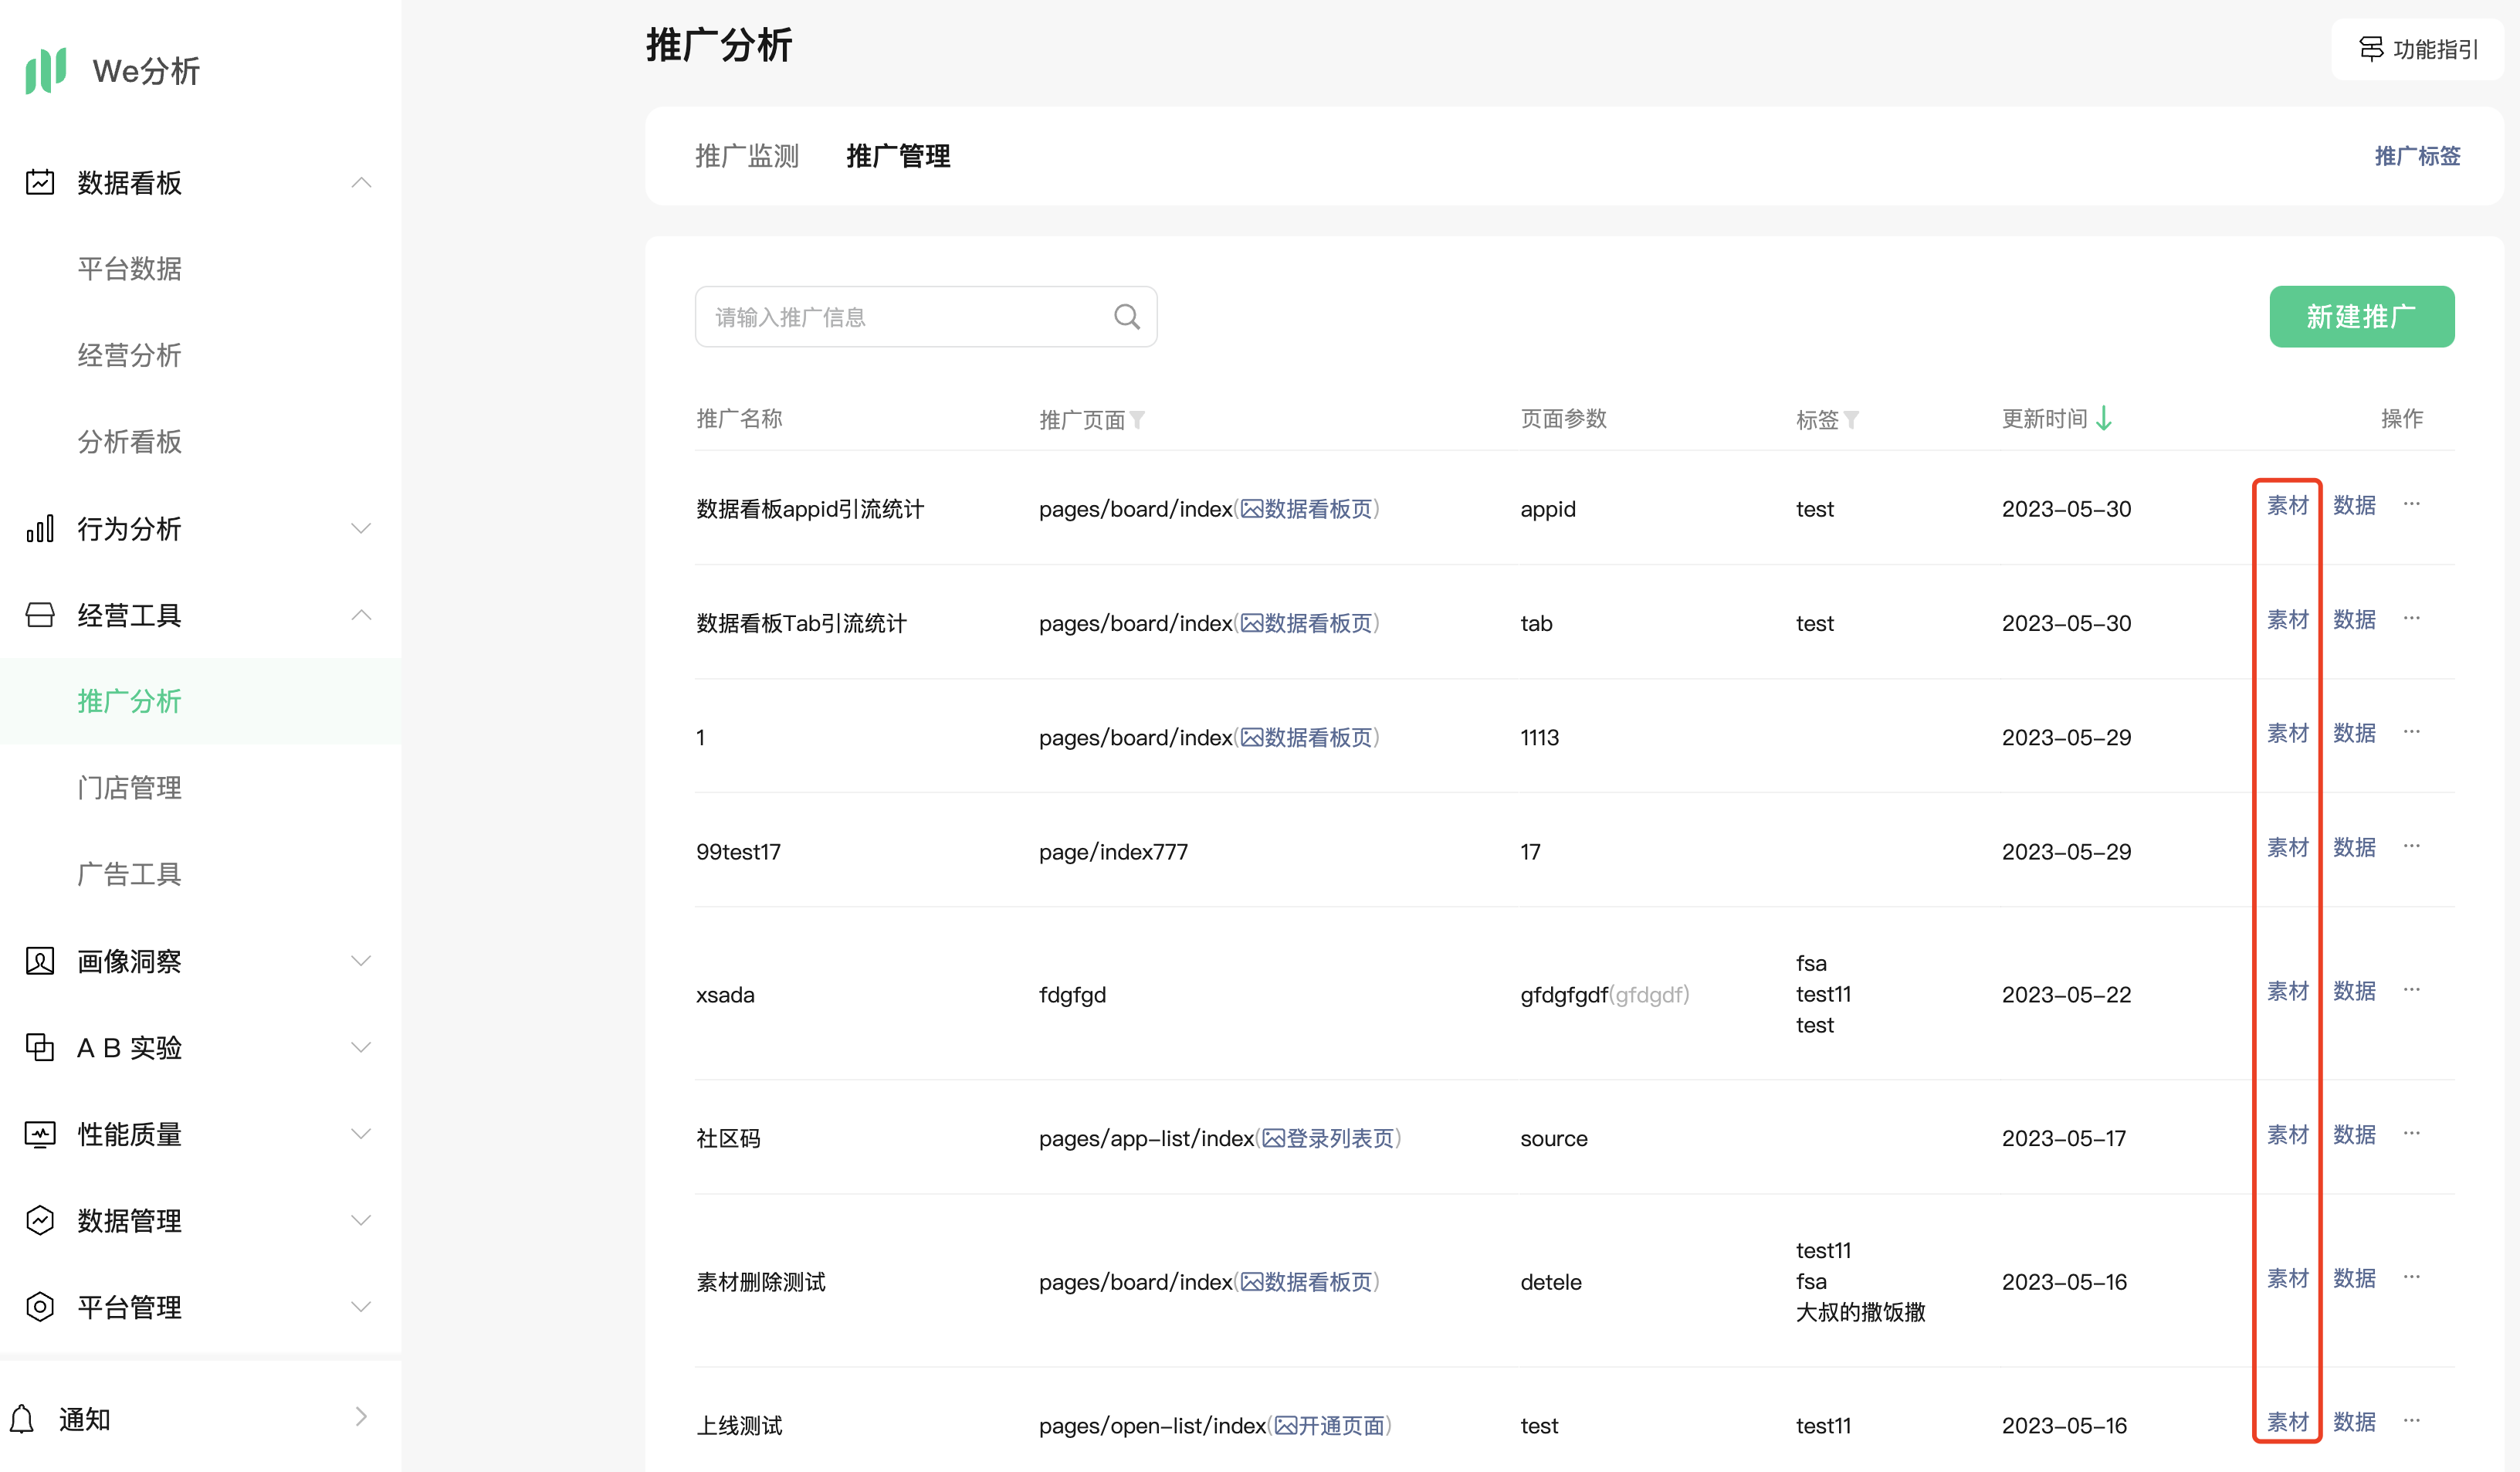Click the 数据管理 hexagon icon
Screen dimensions: 2520x1472
pos(40,1220)
